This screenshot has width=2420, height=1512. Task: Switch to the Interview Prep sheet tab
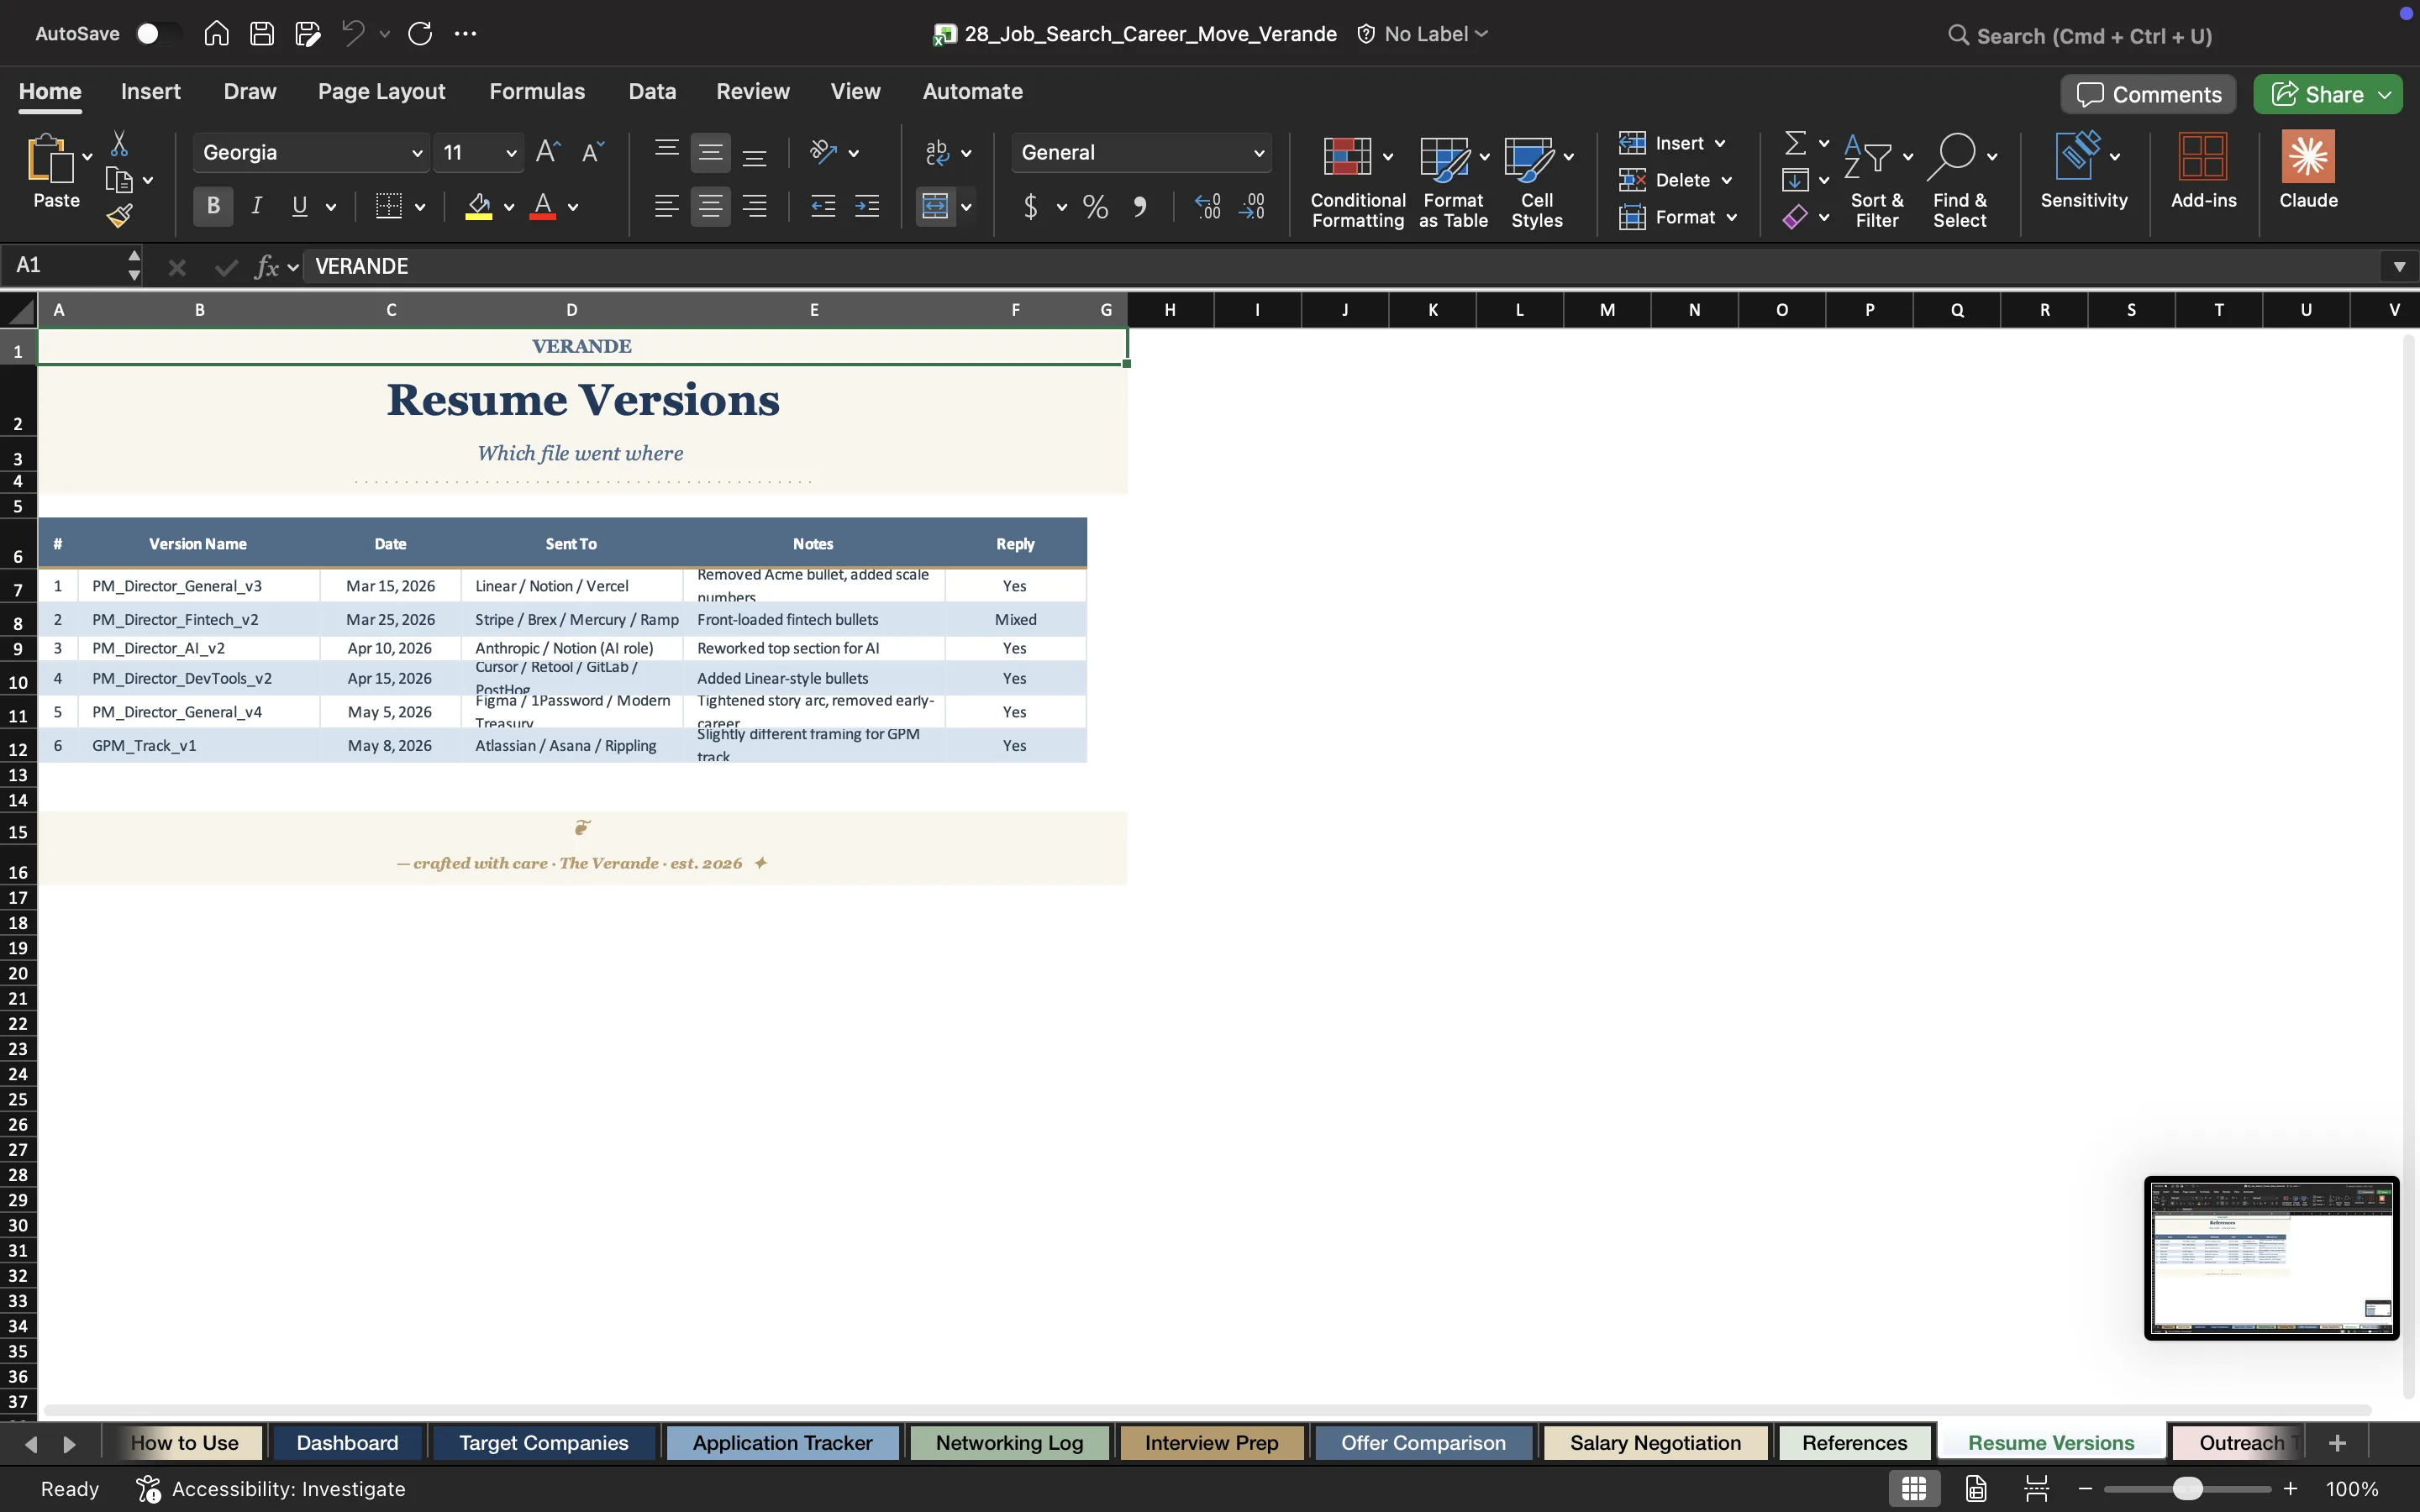click(x=1211, y=1443)
